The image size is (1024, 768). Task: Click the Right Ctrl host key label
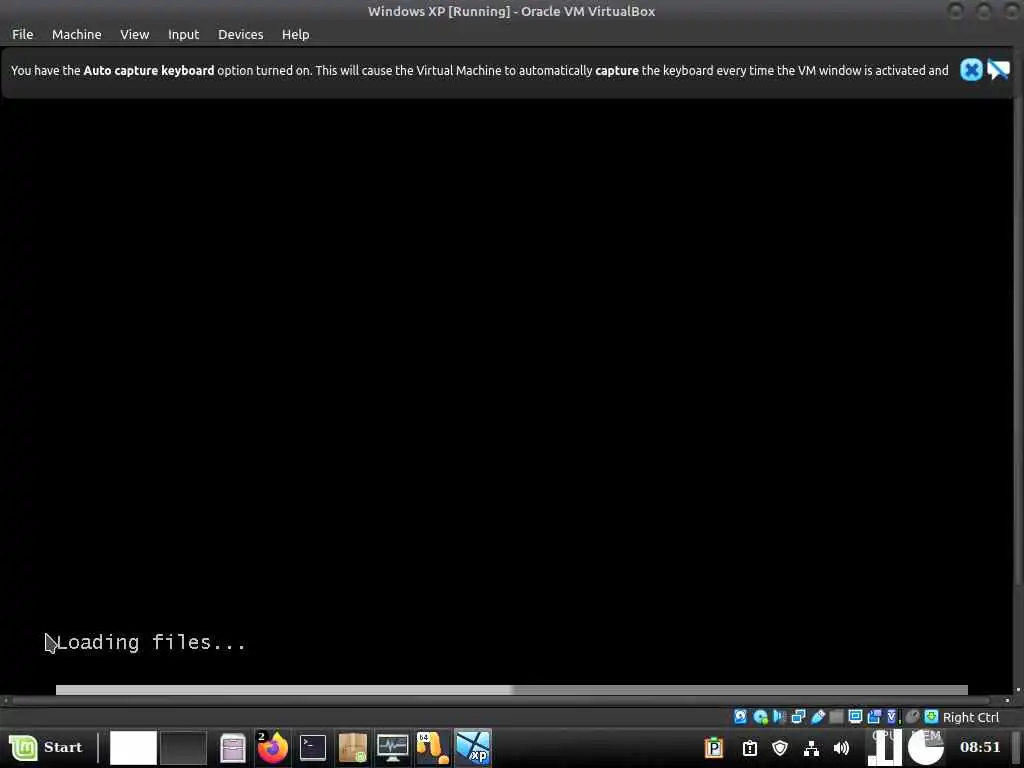(x=970, y=718)
